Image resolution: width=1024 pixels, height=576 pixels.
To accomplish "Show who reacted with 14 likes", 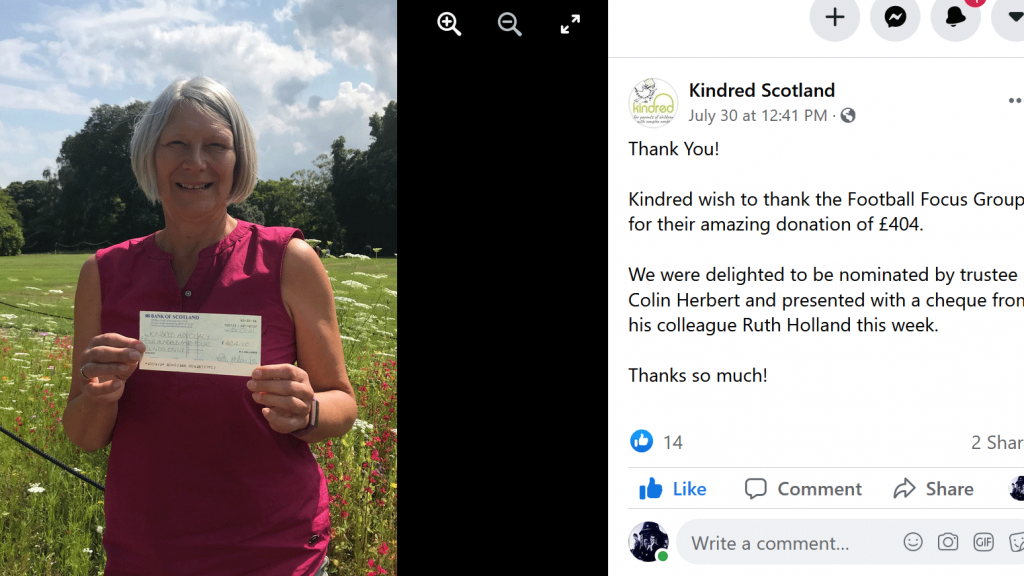I will pyautogui.click(x=657, y=442).
